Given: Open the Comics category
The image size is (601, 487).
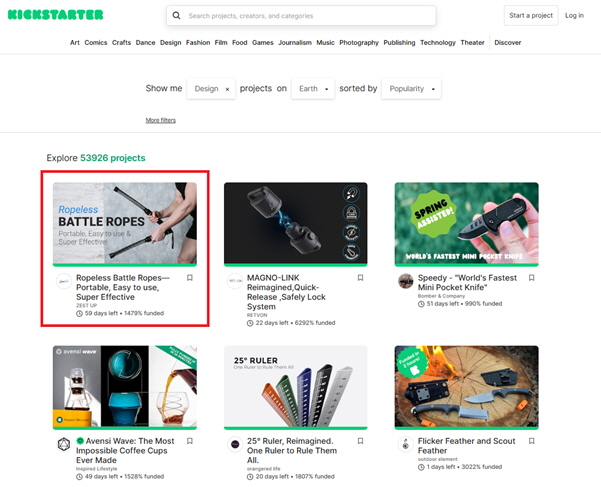Looking at the screenshot, I should pyautogui.click(x=96, y=43).
